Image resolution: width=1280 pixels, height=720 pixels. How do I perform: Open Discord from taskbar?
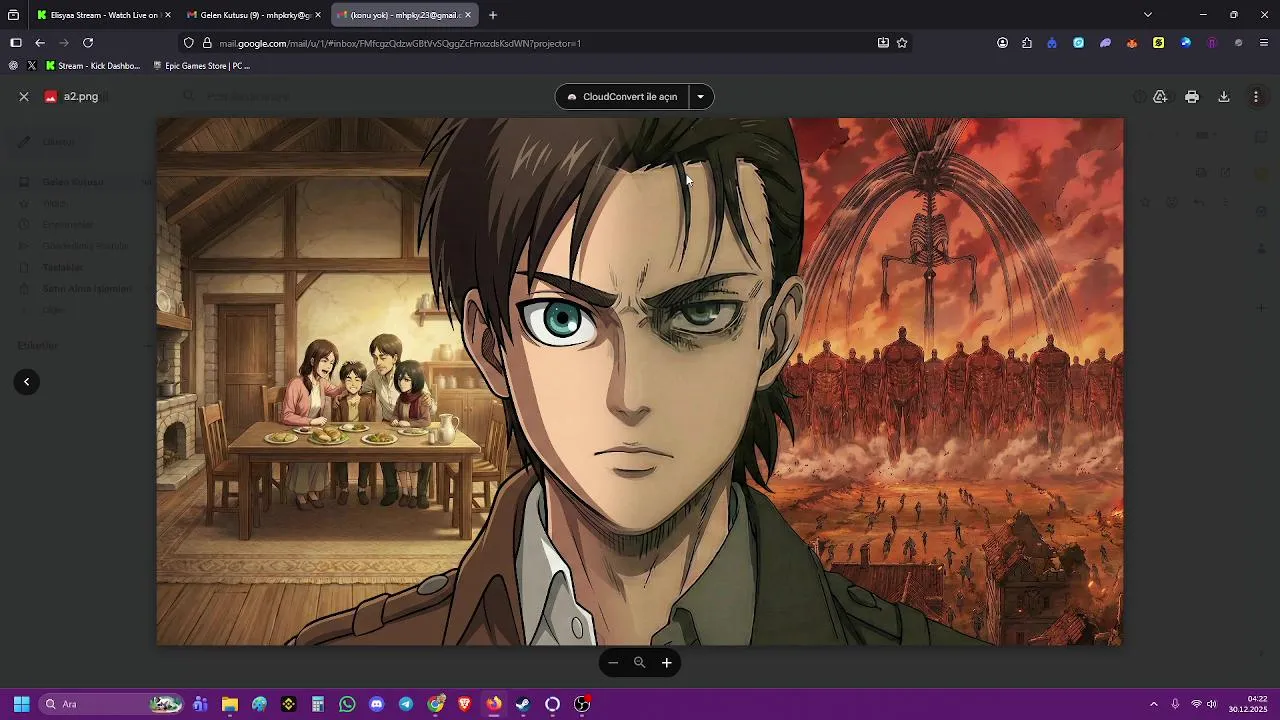[x=376, y=704]
